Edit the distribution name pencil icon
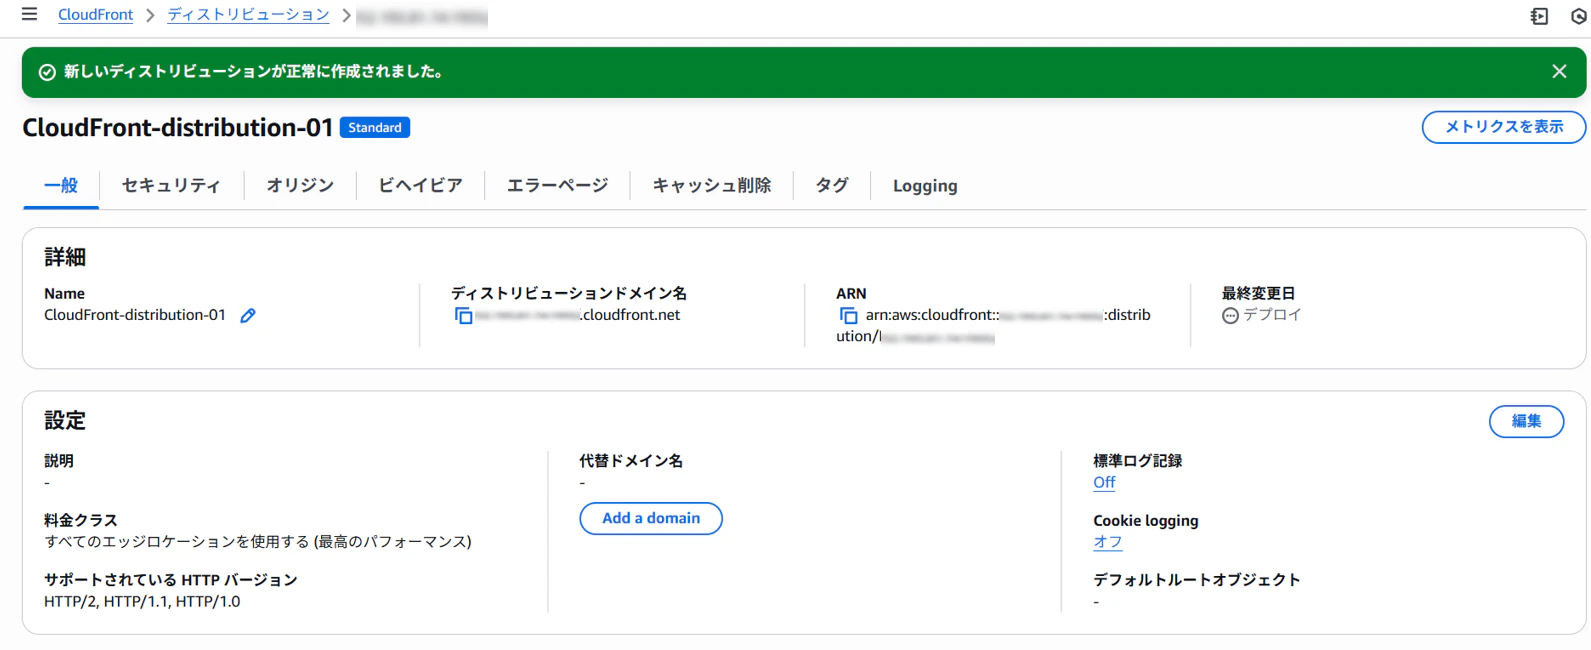This screenshot has width=1591, height=650. (x=248, y=315)
